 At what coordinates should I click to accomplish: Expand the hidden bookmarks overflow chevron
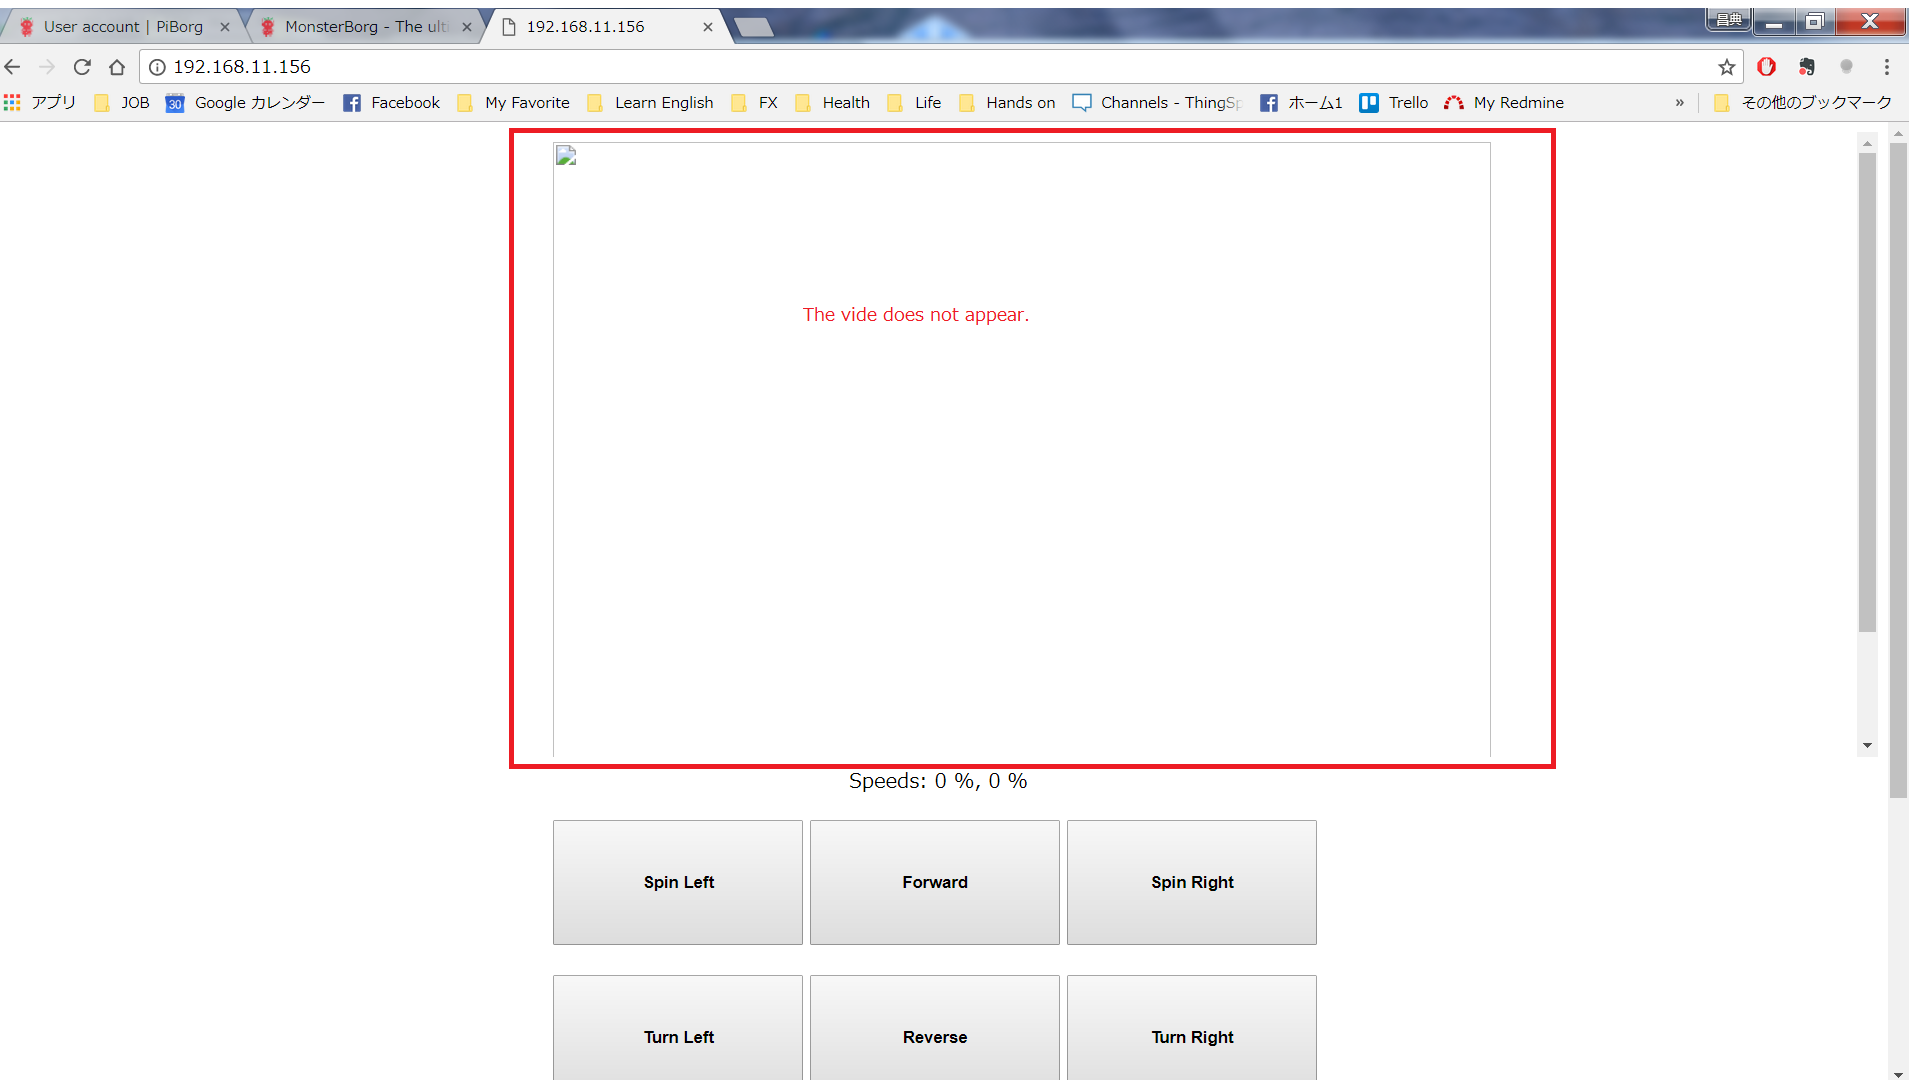[1679, 102]
